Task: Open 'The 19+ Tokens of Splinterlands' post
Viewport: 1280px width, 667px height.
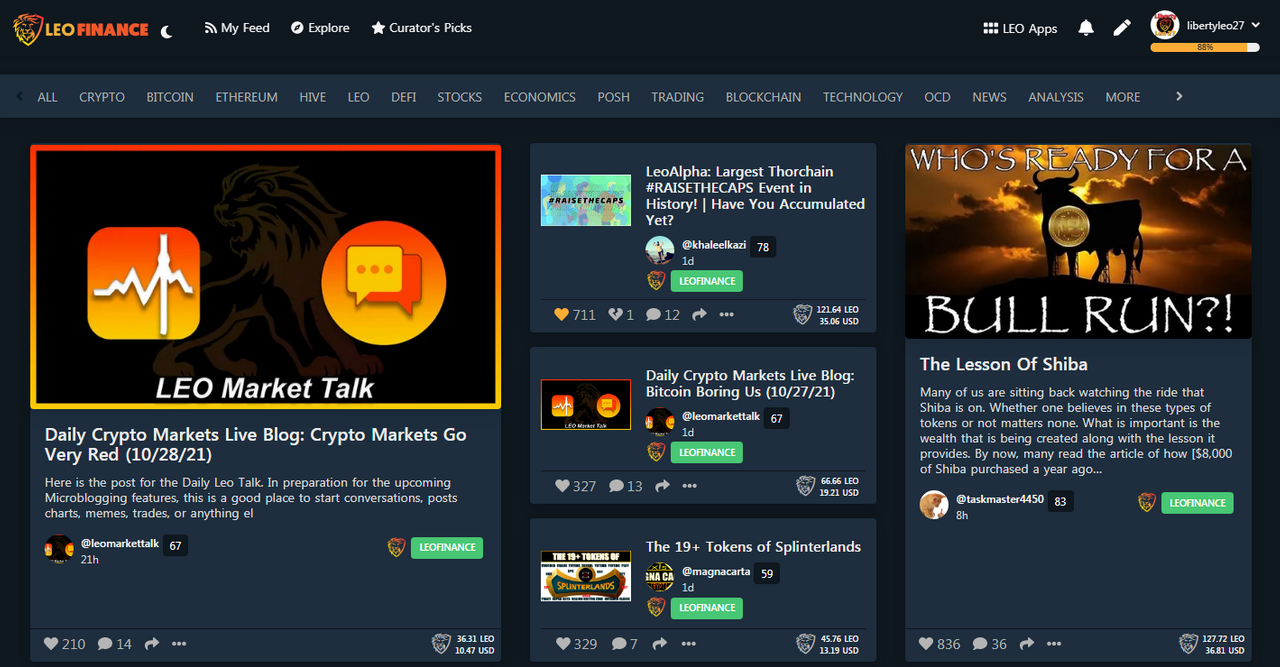Action: [x=753, y=546]
